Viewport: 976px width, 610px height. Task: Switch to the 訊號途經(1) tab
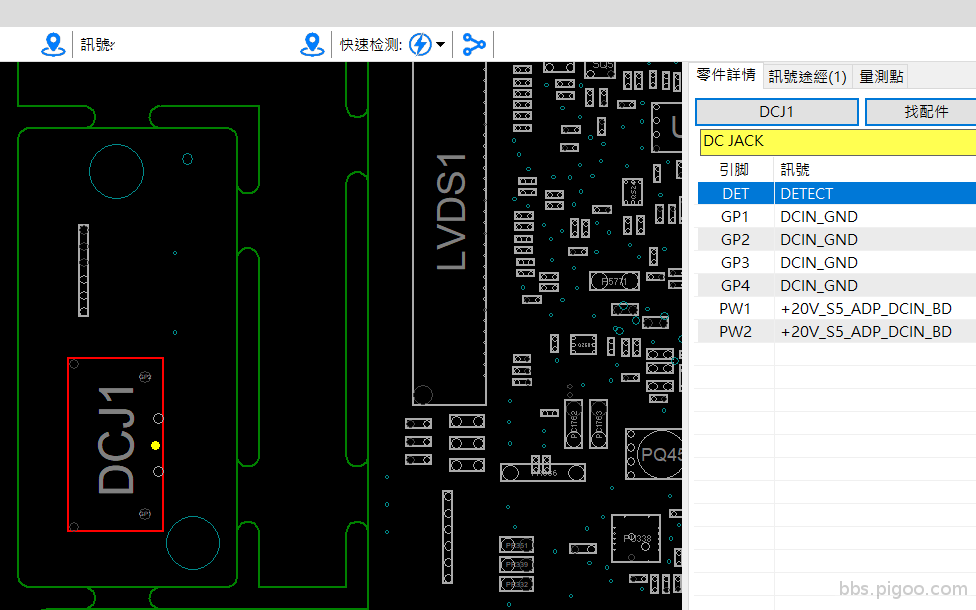click(x=806, y=75)
